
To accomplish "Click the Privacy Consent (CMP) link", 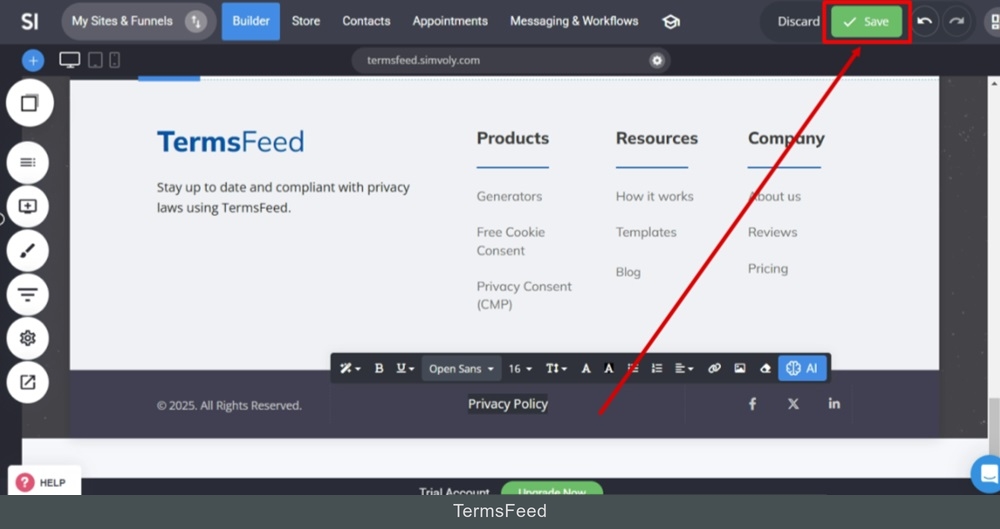I will [524, 295].
